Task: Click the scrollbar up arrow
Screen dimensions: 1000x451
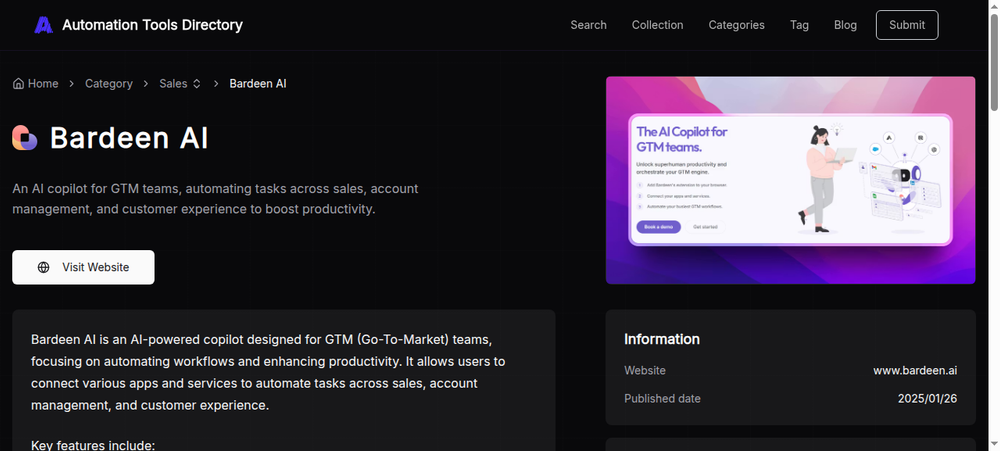Action: [994, 6]
